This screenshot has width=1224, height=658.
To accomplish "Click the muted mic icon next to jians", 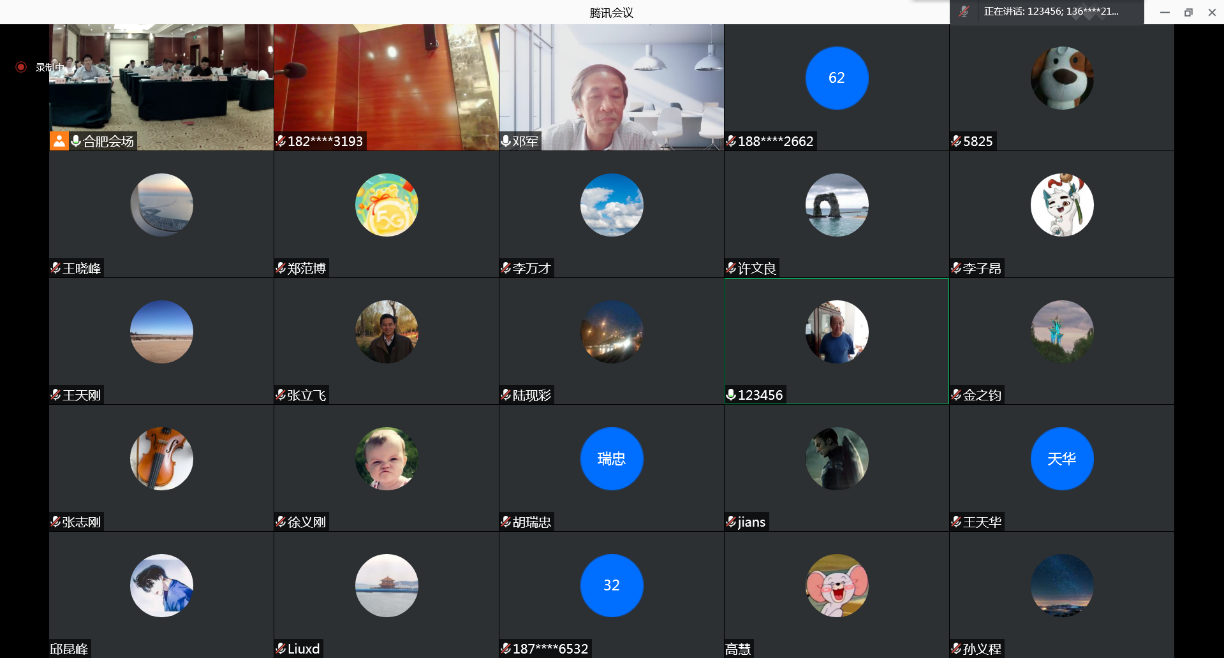I will 731,522.
